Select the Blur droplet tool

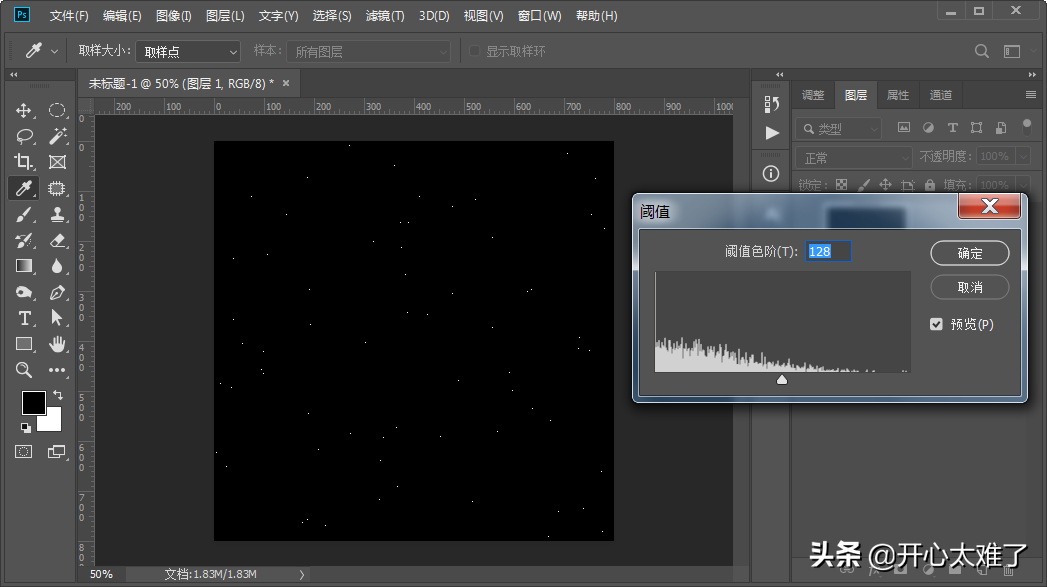pos(57,266)
